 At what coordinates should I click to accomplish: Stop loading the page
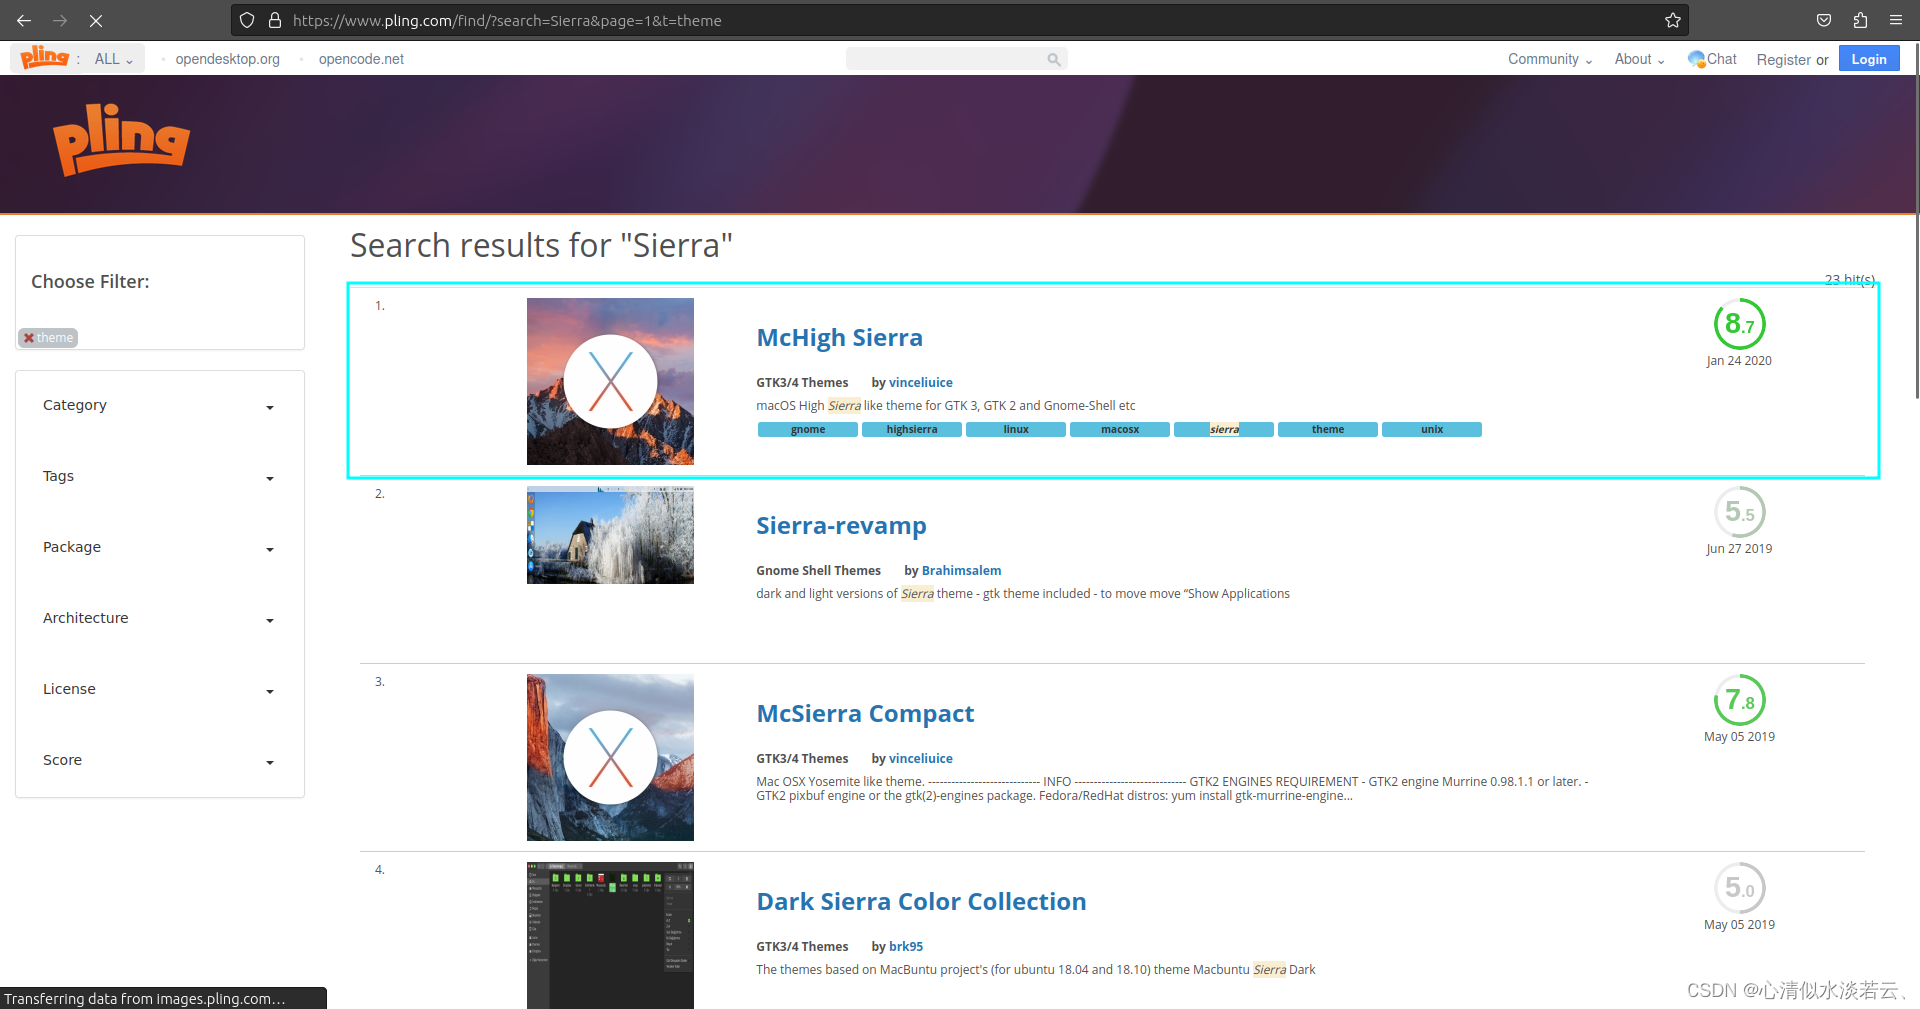(x=96, y=20)
